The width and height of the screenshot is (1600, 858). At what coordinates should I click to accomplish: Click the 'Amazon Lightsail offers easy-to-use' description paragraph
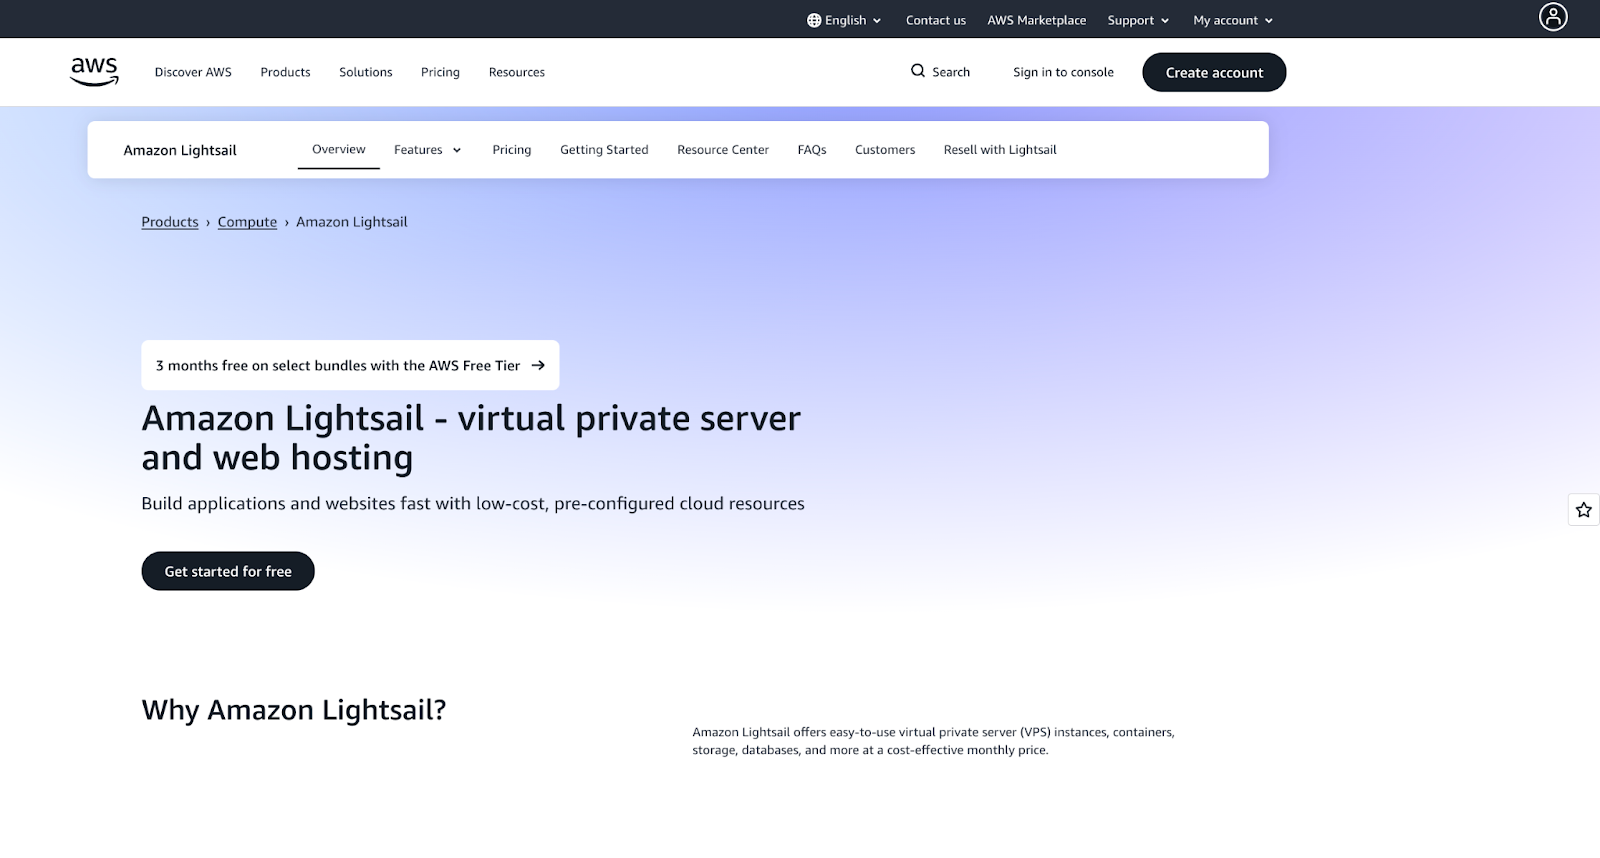coord(933,741)
